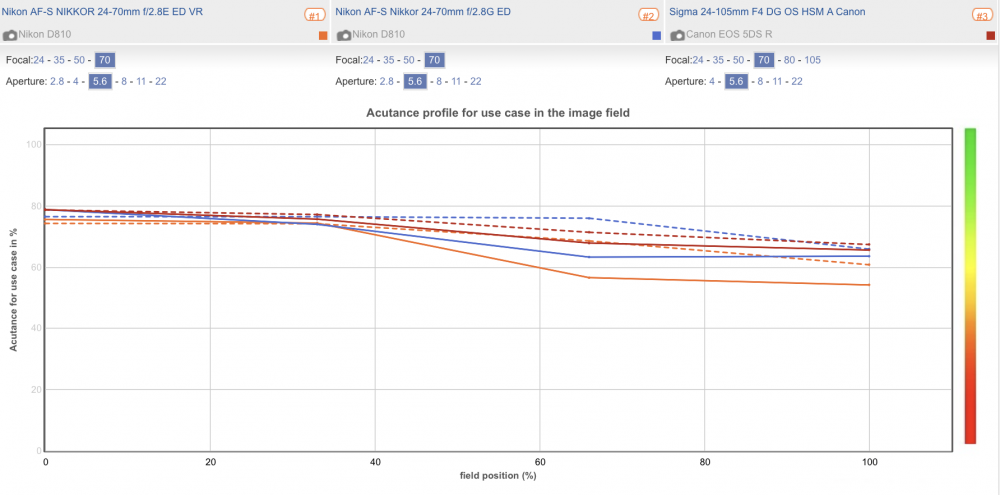Viewport: 1000px width, 495px height.
Task: Click the camera icon beside Canon EOS 5DS R
Action: tap(677, 36)
